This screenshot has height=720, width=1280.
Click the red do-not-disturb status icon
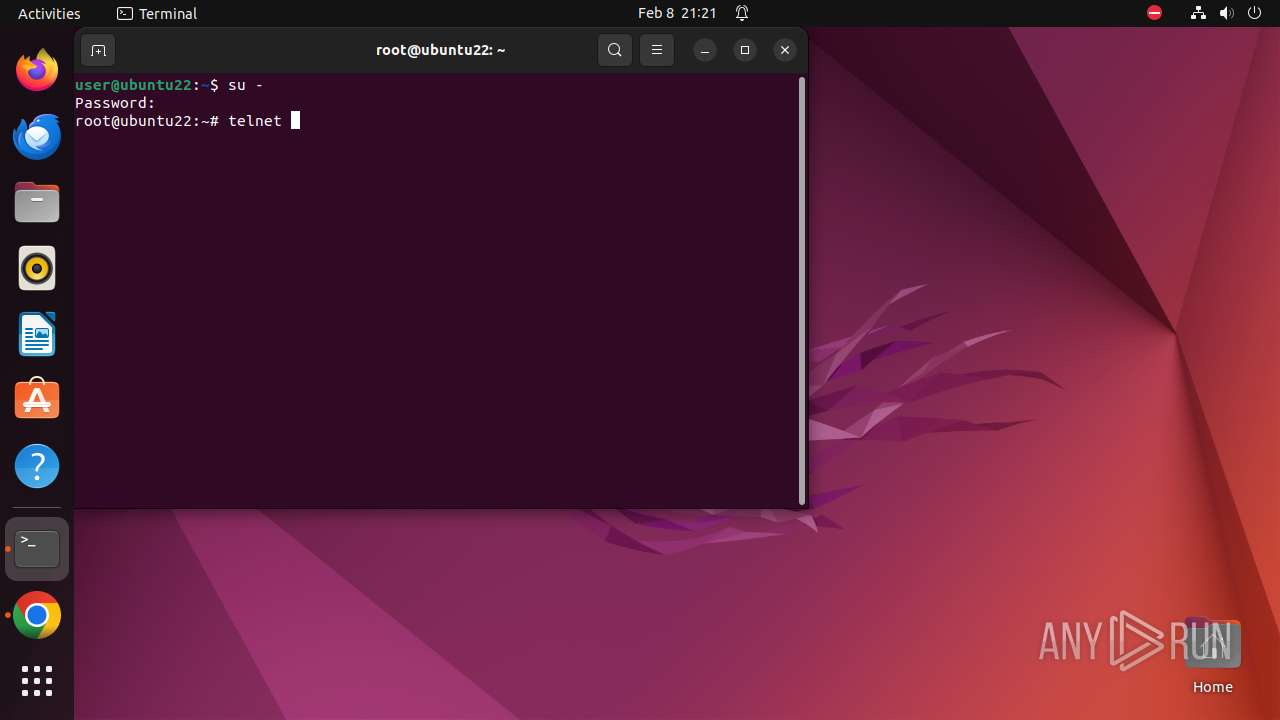(x=1154, y=13)
